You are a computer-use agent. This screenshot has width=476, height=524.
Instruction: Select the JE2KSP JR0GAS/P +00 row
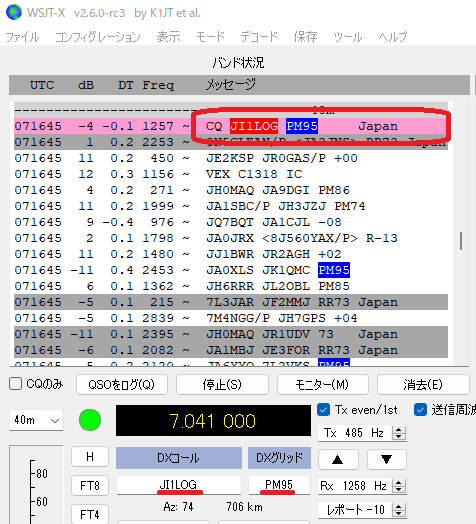(231, 158)
